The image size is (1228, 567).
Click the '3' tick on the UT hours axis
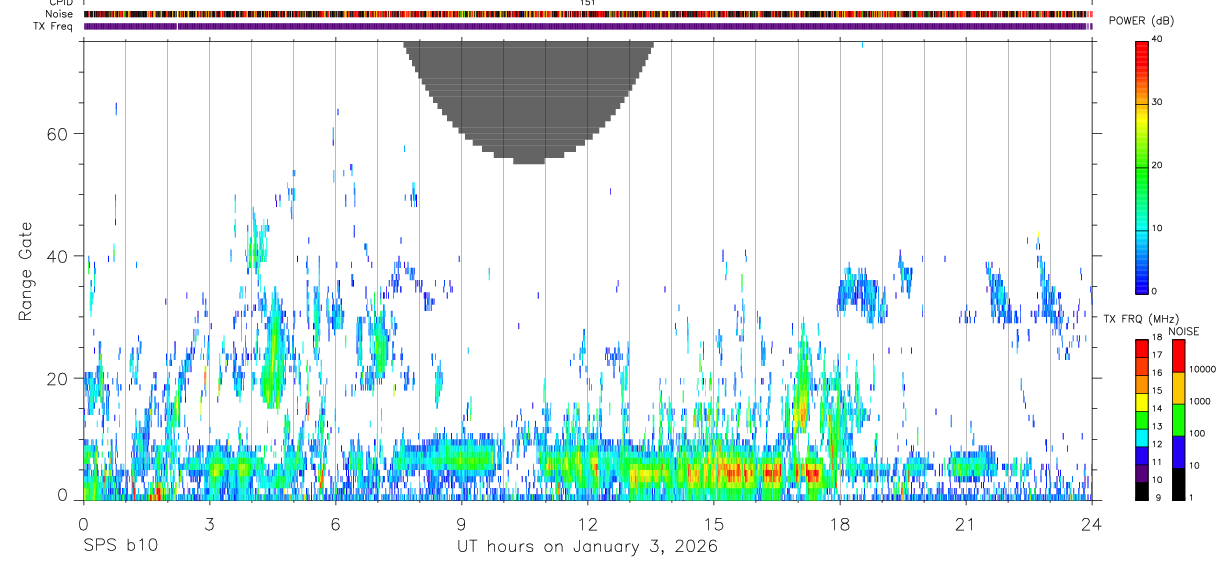coord(209,525)
